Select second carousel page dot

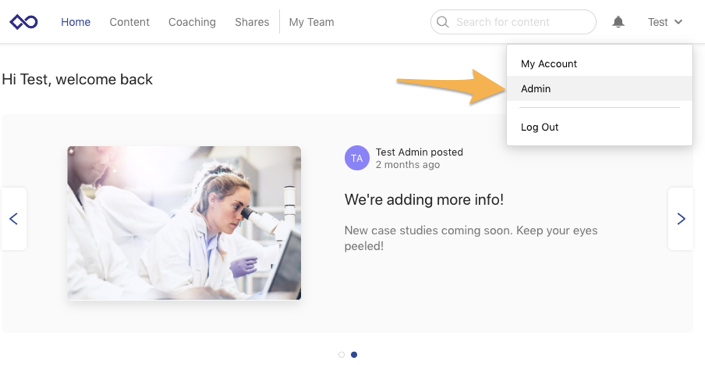[x=354, y=355]
